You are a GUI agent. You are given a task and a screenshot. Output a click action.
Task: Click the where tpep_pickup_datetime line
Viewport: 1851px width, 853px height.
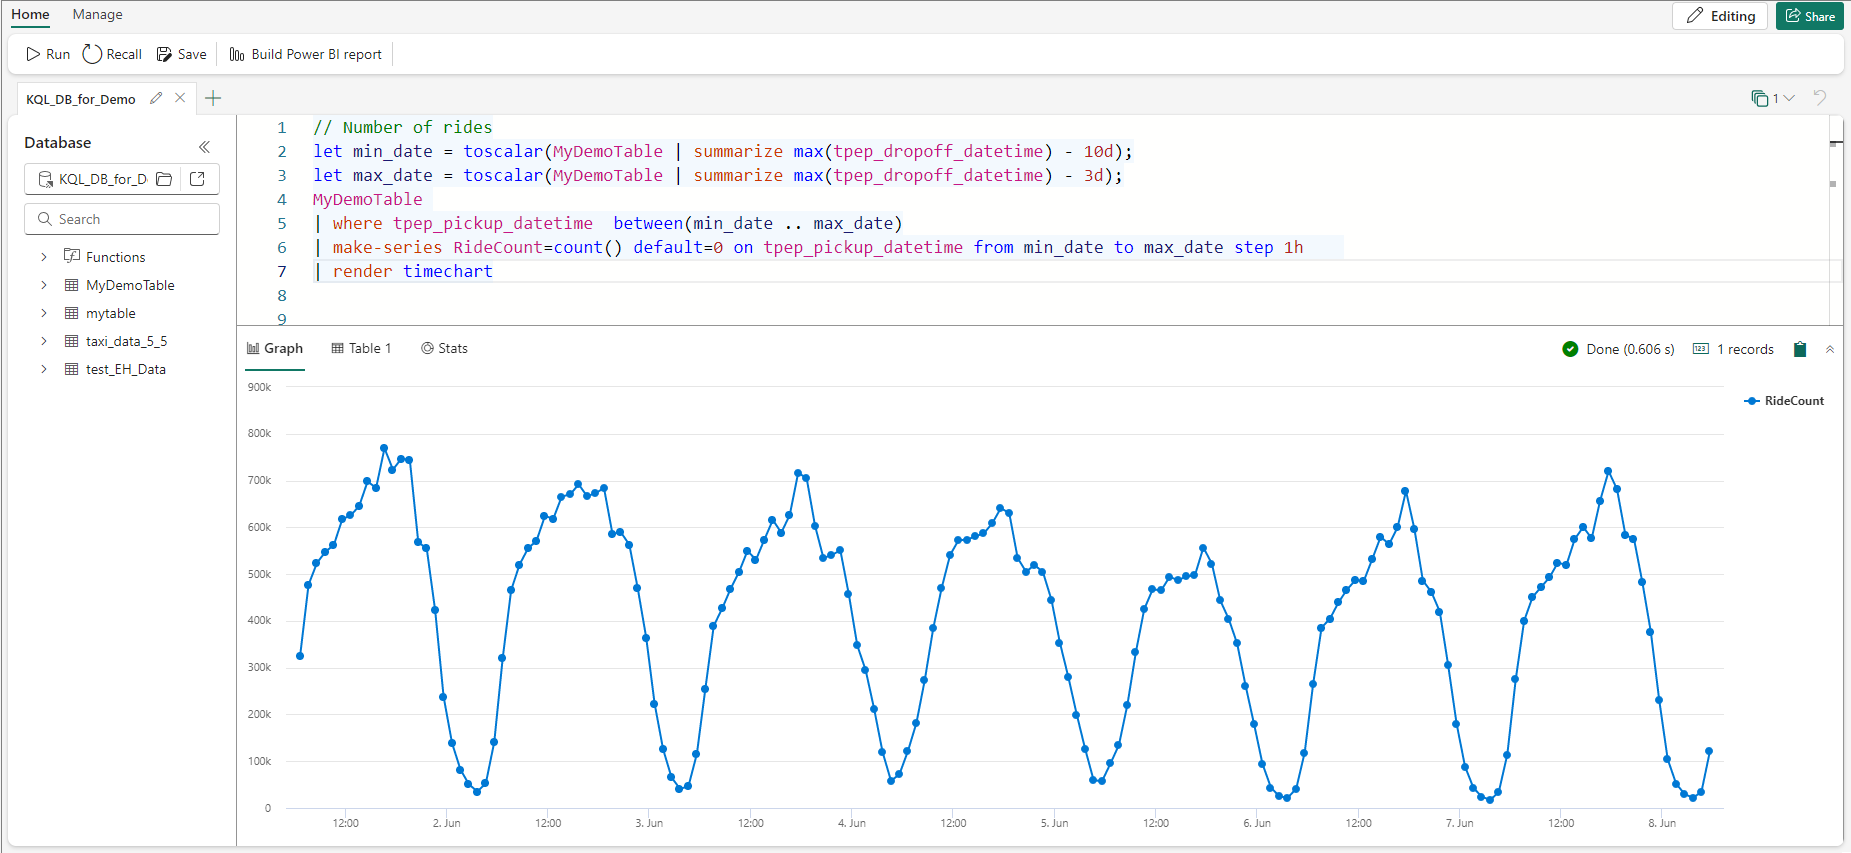coord(608,223)
